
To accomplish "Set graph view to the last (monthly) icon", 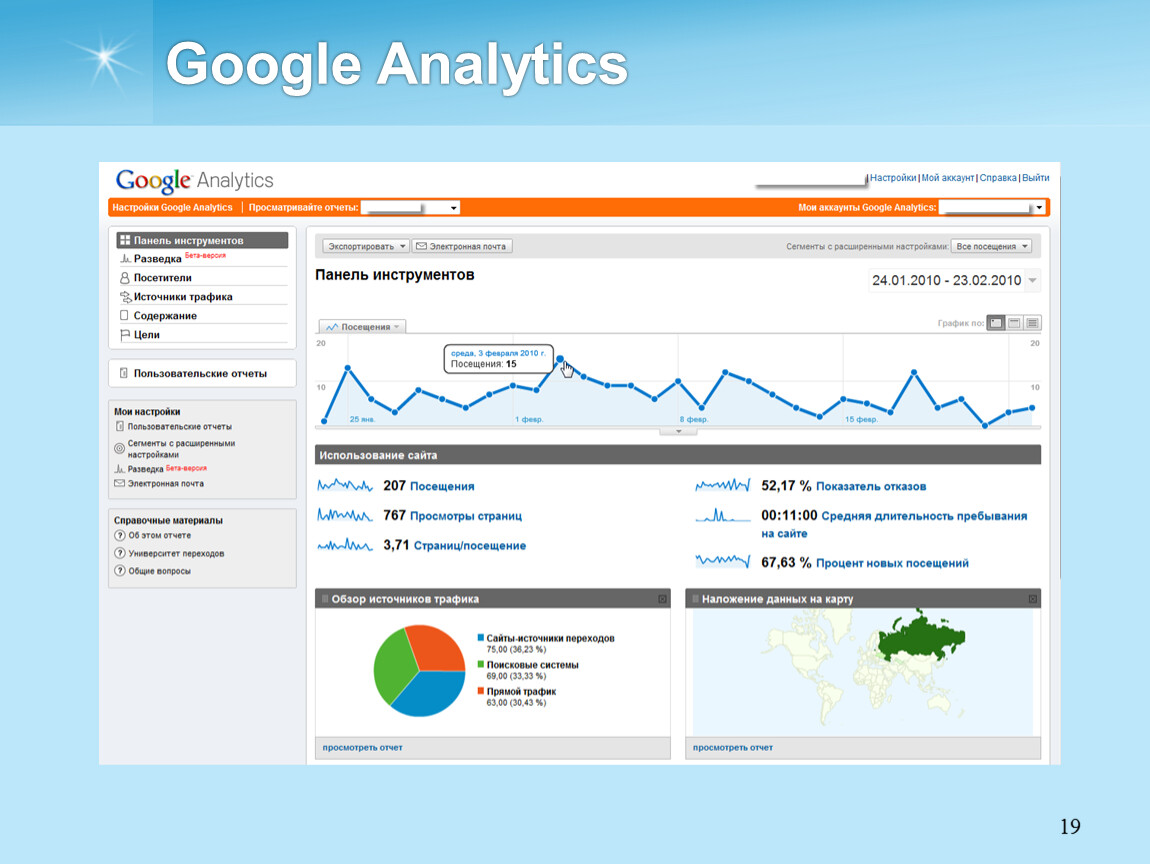I will click(1032, 323).
